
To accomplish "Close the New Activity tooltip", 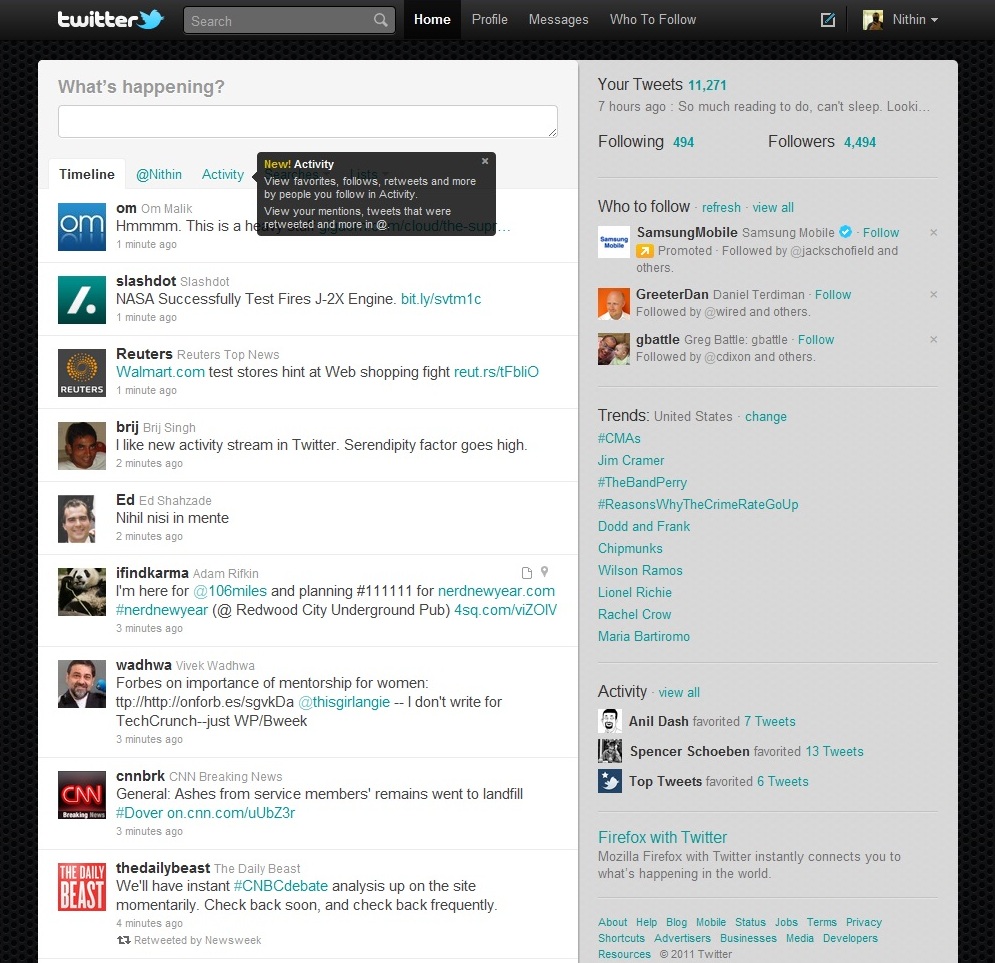I will tap(485, 161).
